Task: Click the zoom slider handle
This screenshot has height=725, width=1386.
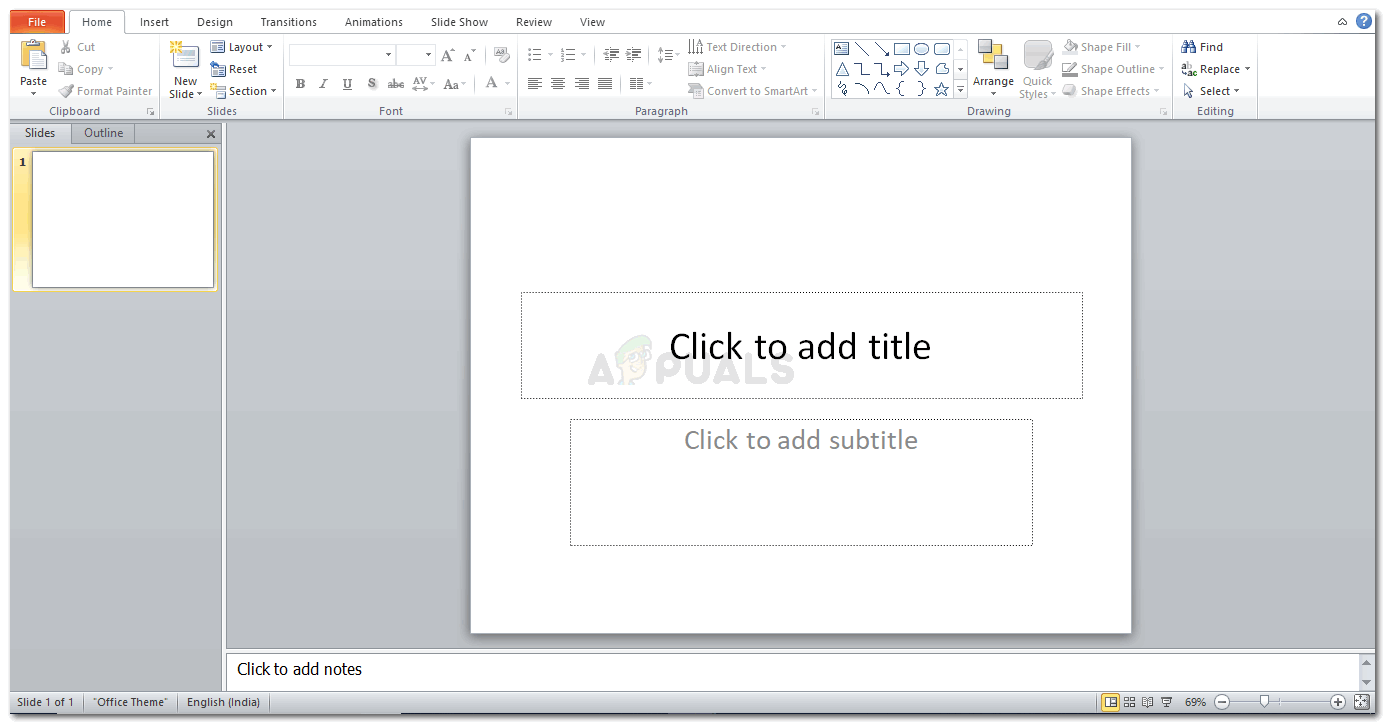Action: coord(1264,702)
